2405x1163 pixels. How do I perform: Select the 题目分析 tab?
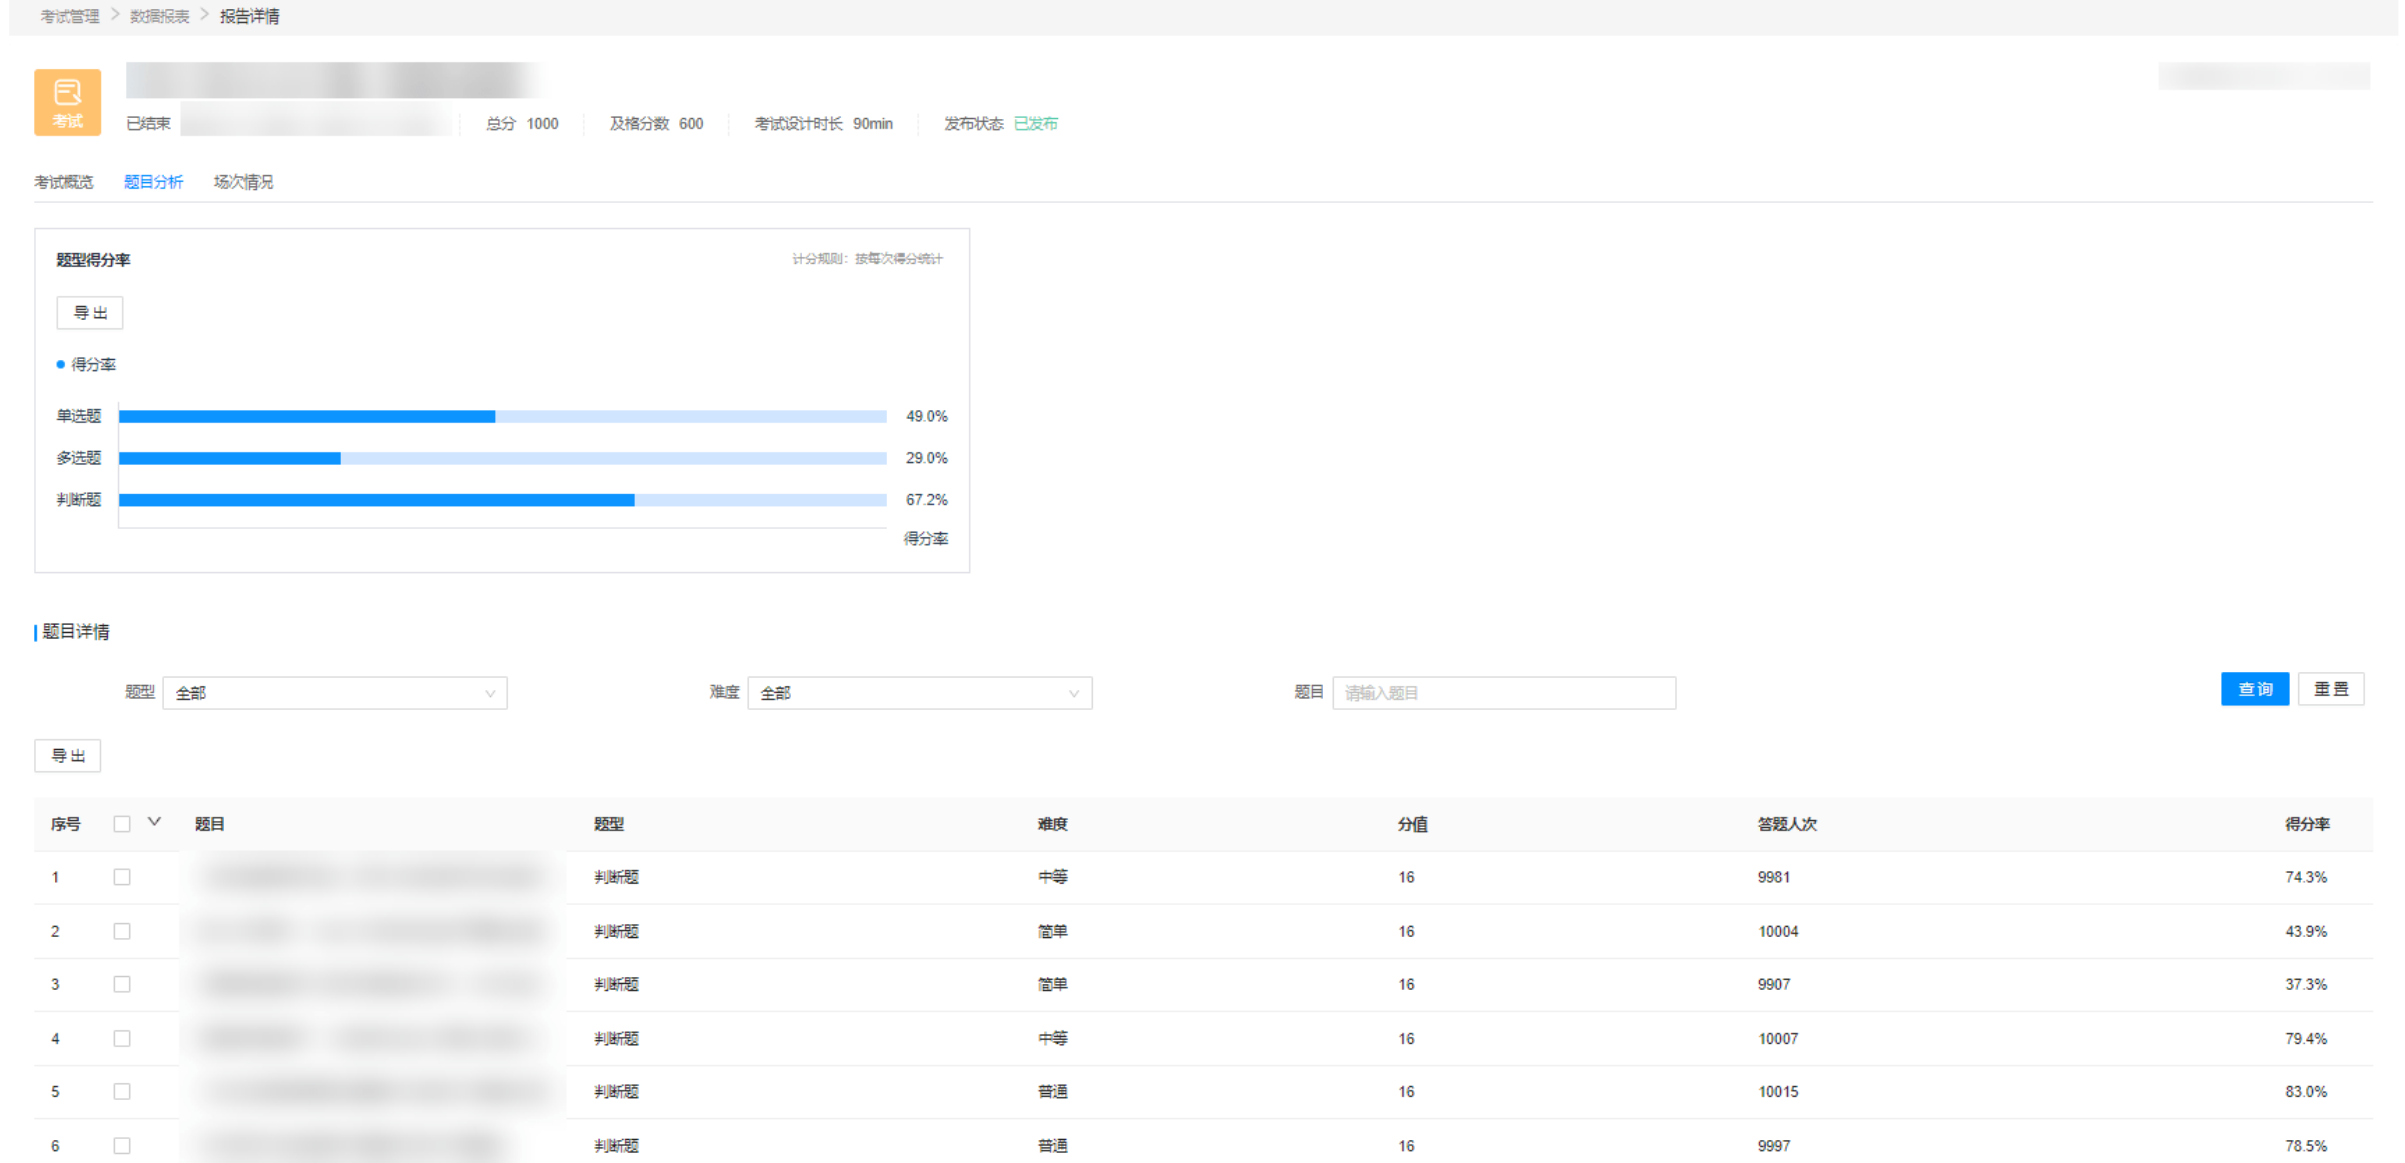153,182
